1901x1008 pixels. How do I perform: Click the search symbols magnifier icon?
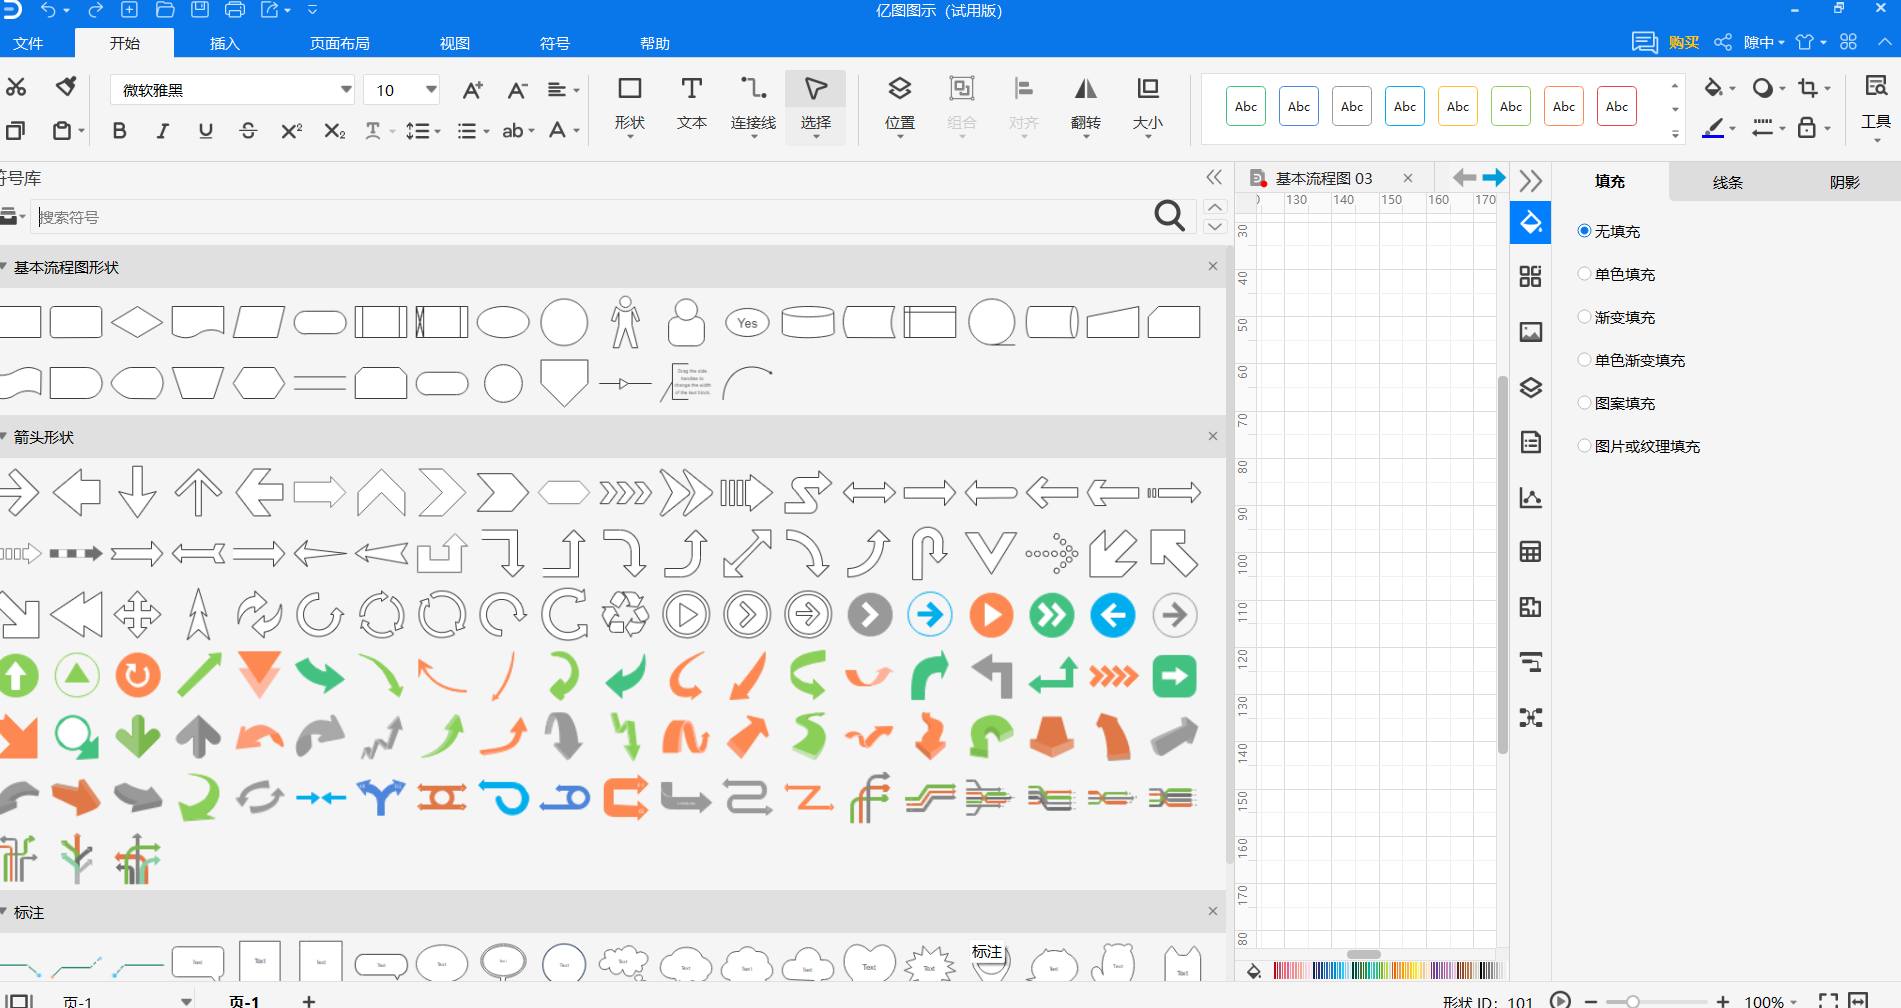click(x=1169, y=216)
